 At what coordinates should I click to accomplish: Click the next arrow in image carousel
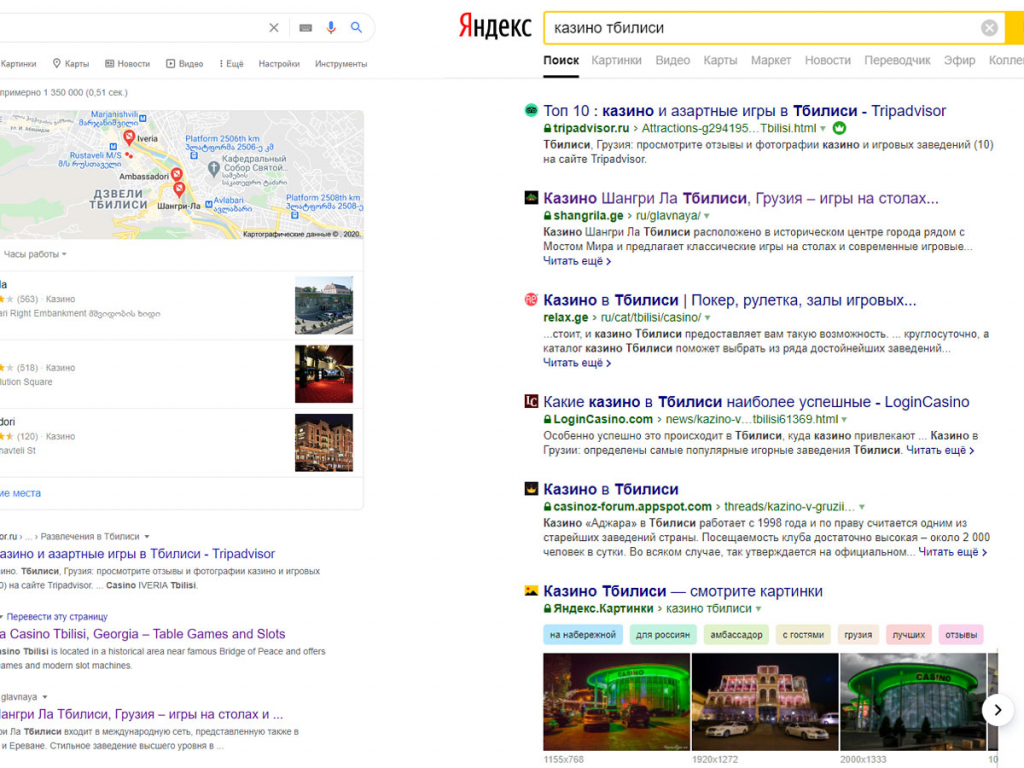[x=997, y=709]
